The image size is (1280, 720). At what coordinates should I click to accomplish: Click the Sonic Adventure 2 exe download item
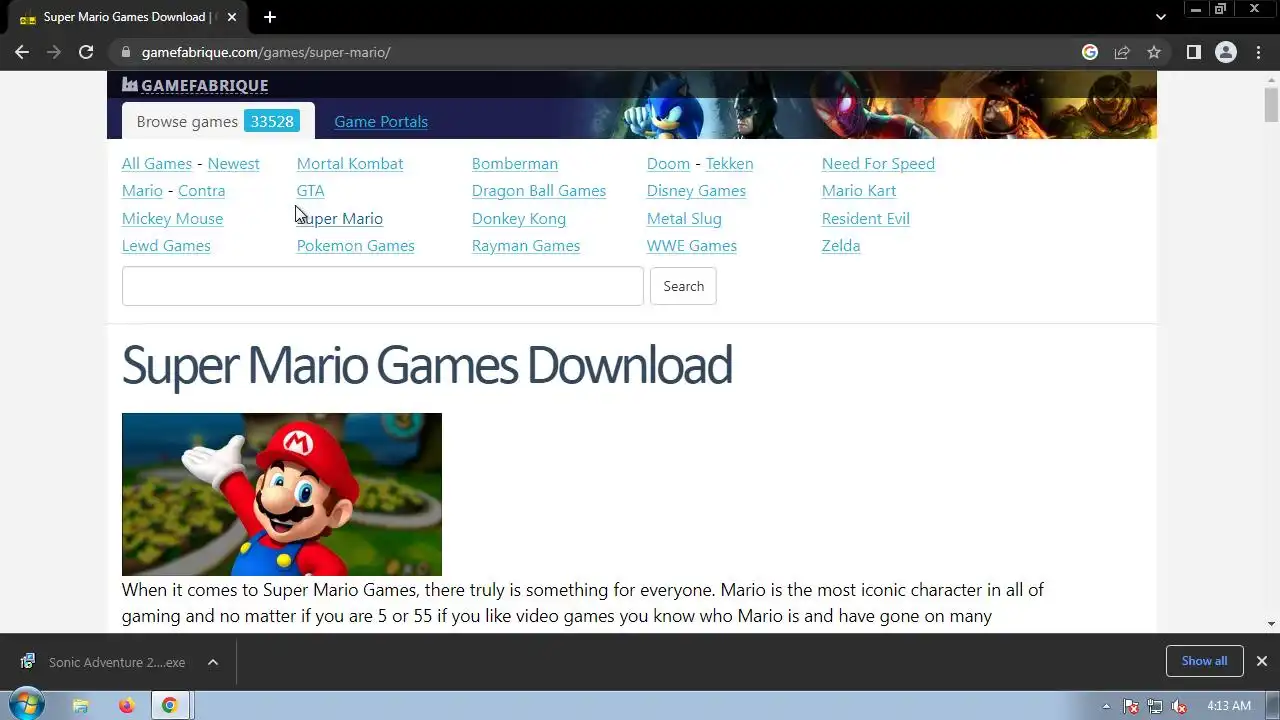click(104, 662)
